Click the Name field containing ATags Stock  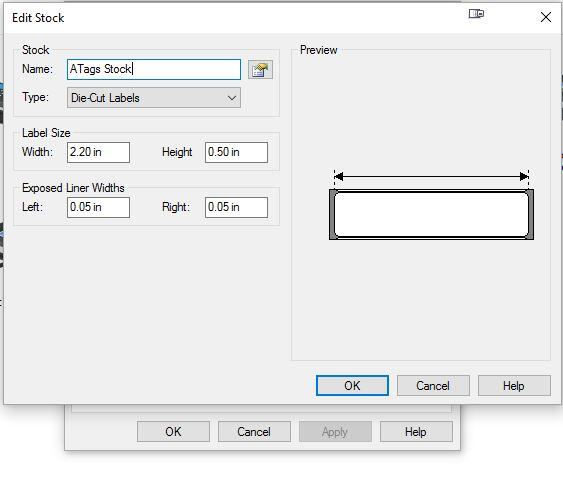(154, 69)
